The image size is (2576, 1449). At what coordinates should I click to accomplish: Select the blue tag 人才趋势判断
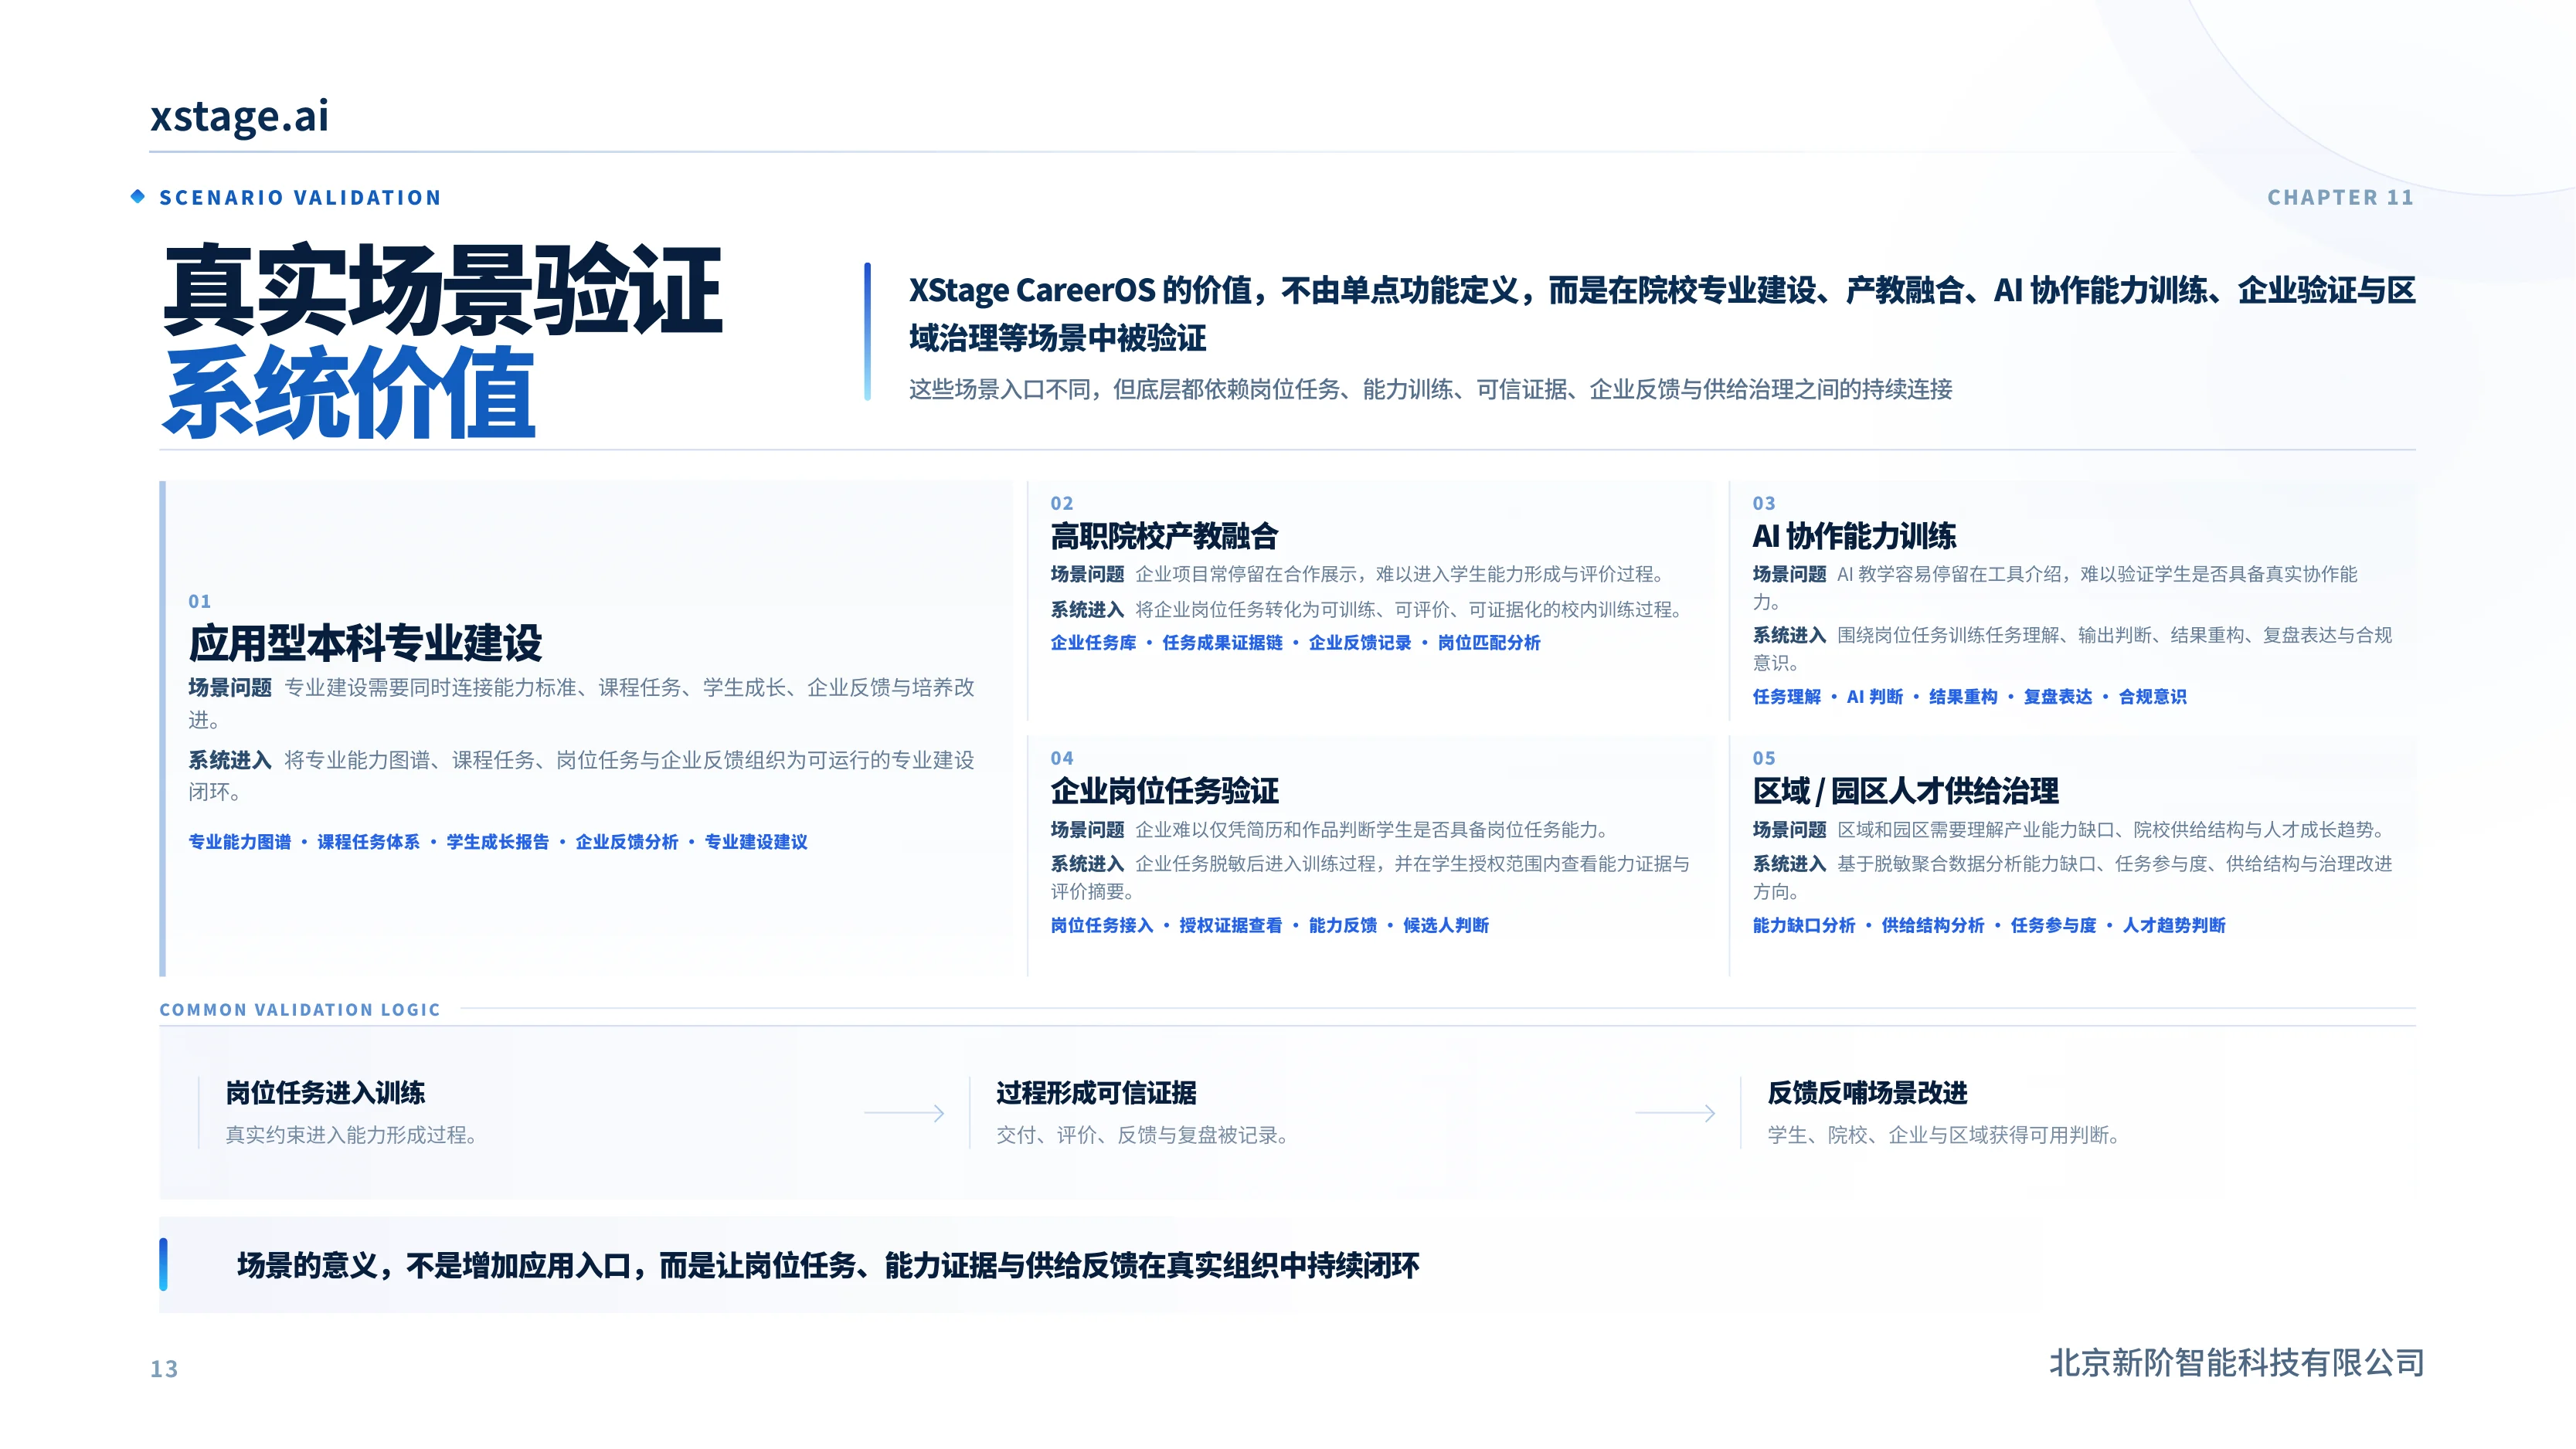[2174, 926]
